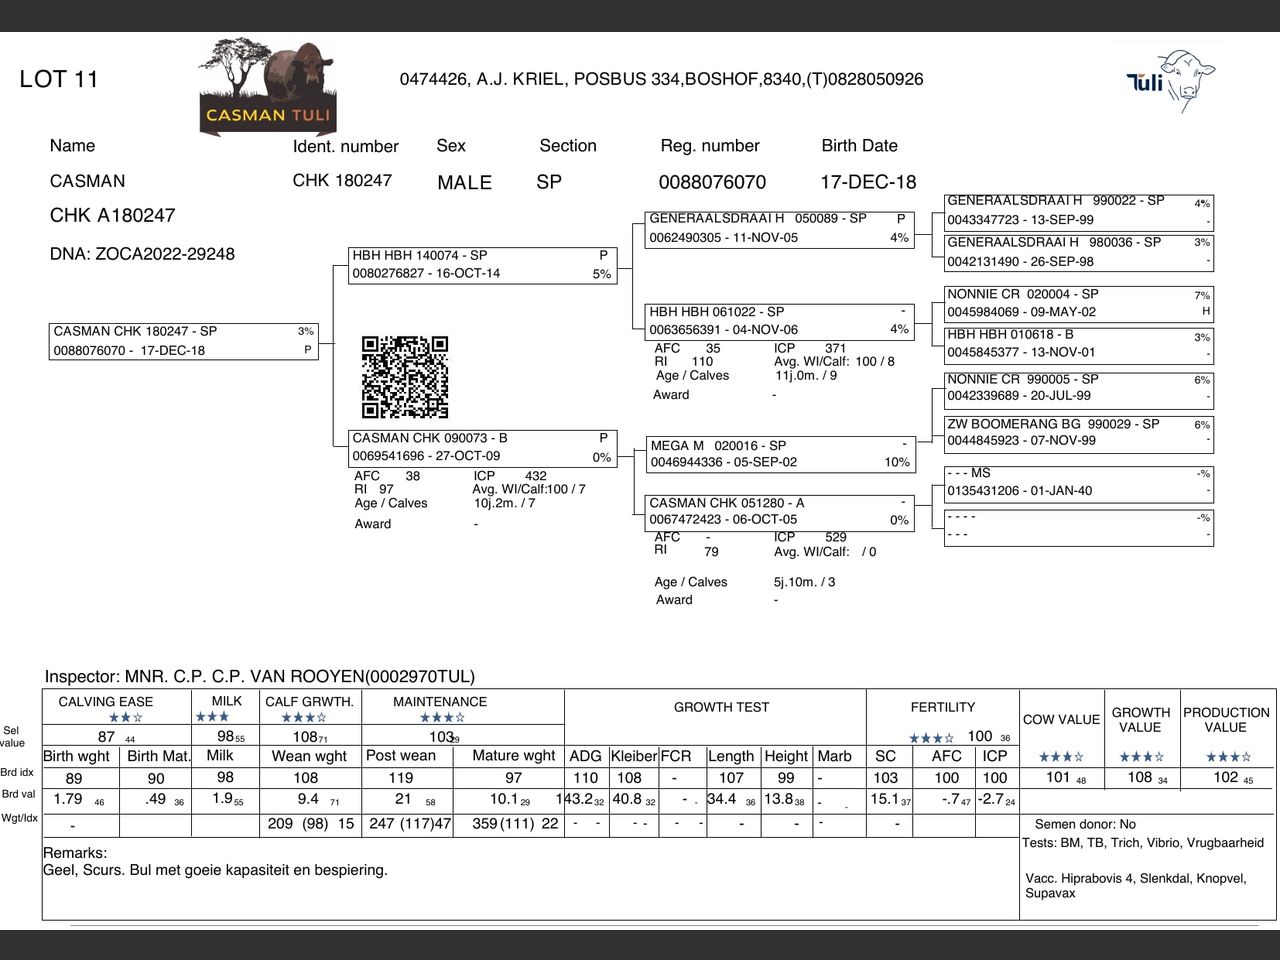Click the Maintenance star rating

coord(442,717)
